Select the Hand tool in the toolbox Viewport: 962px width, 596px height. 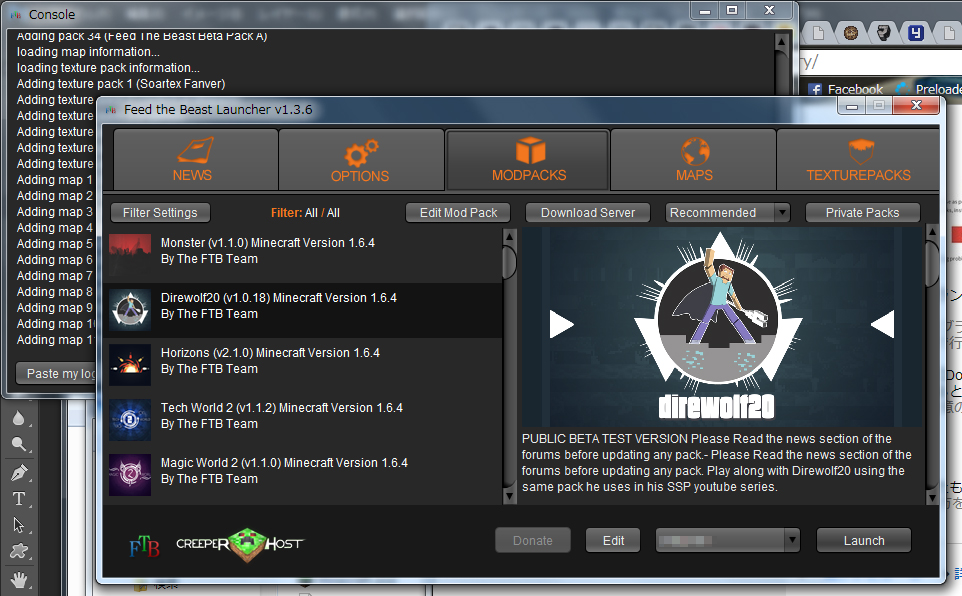pyautogui.click(x=18, y=578)
